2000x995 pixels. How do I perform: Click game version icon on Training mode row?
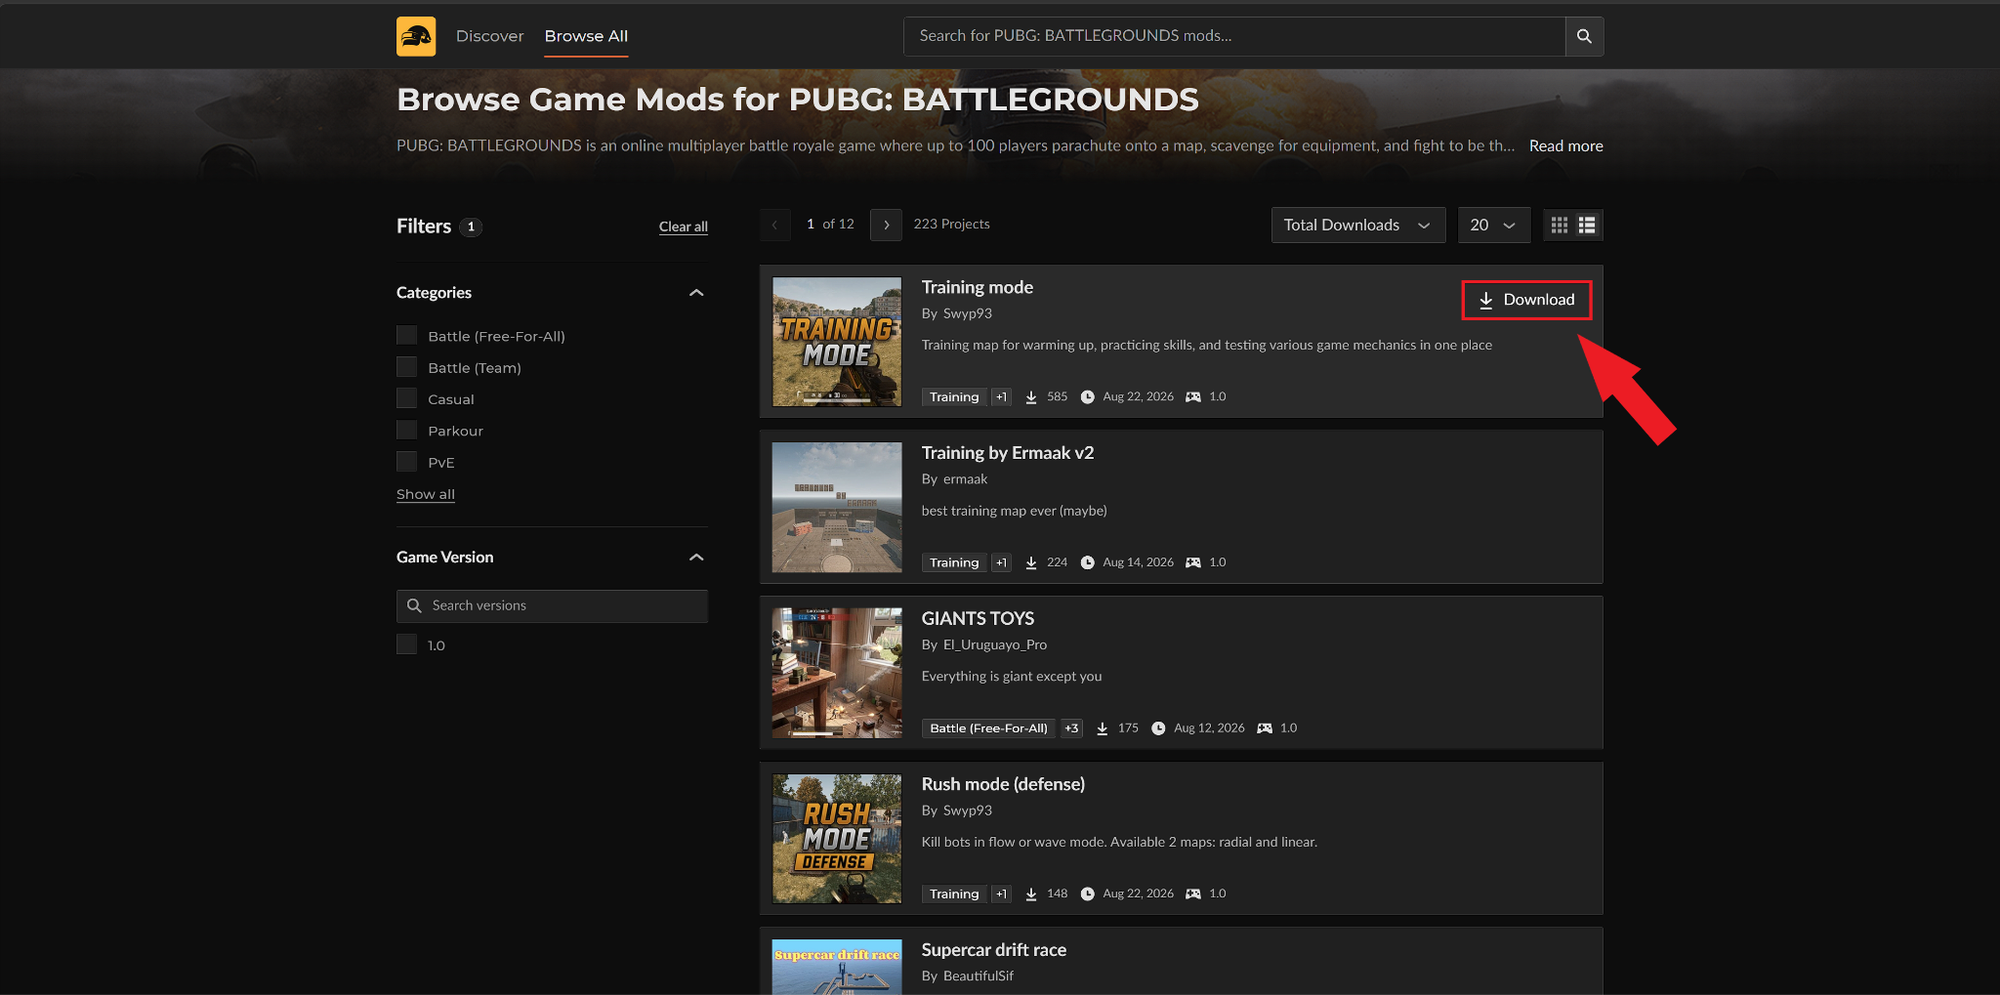[x=1193, y=397]
